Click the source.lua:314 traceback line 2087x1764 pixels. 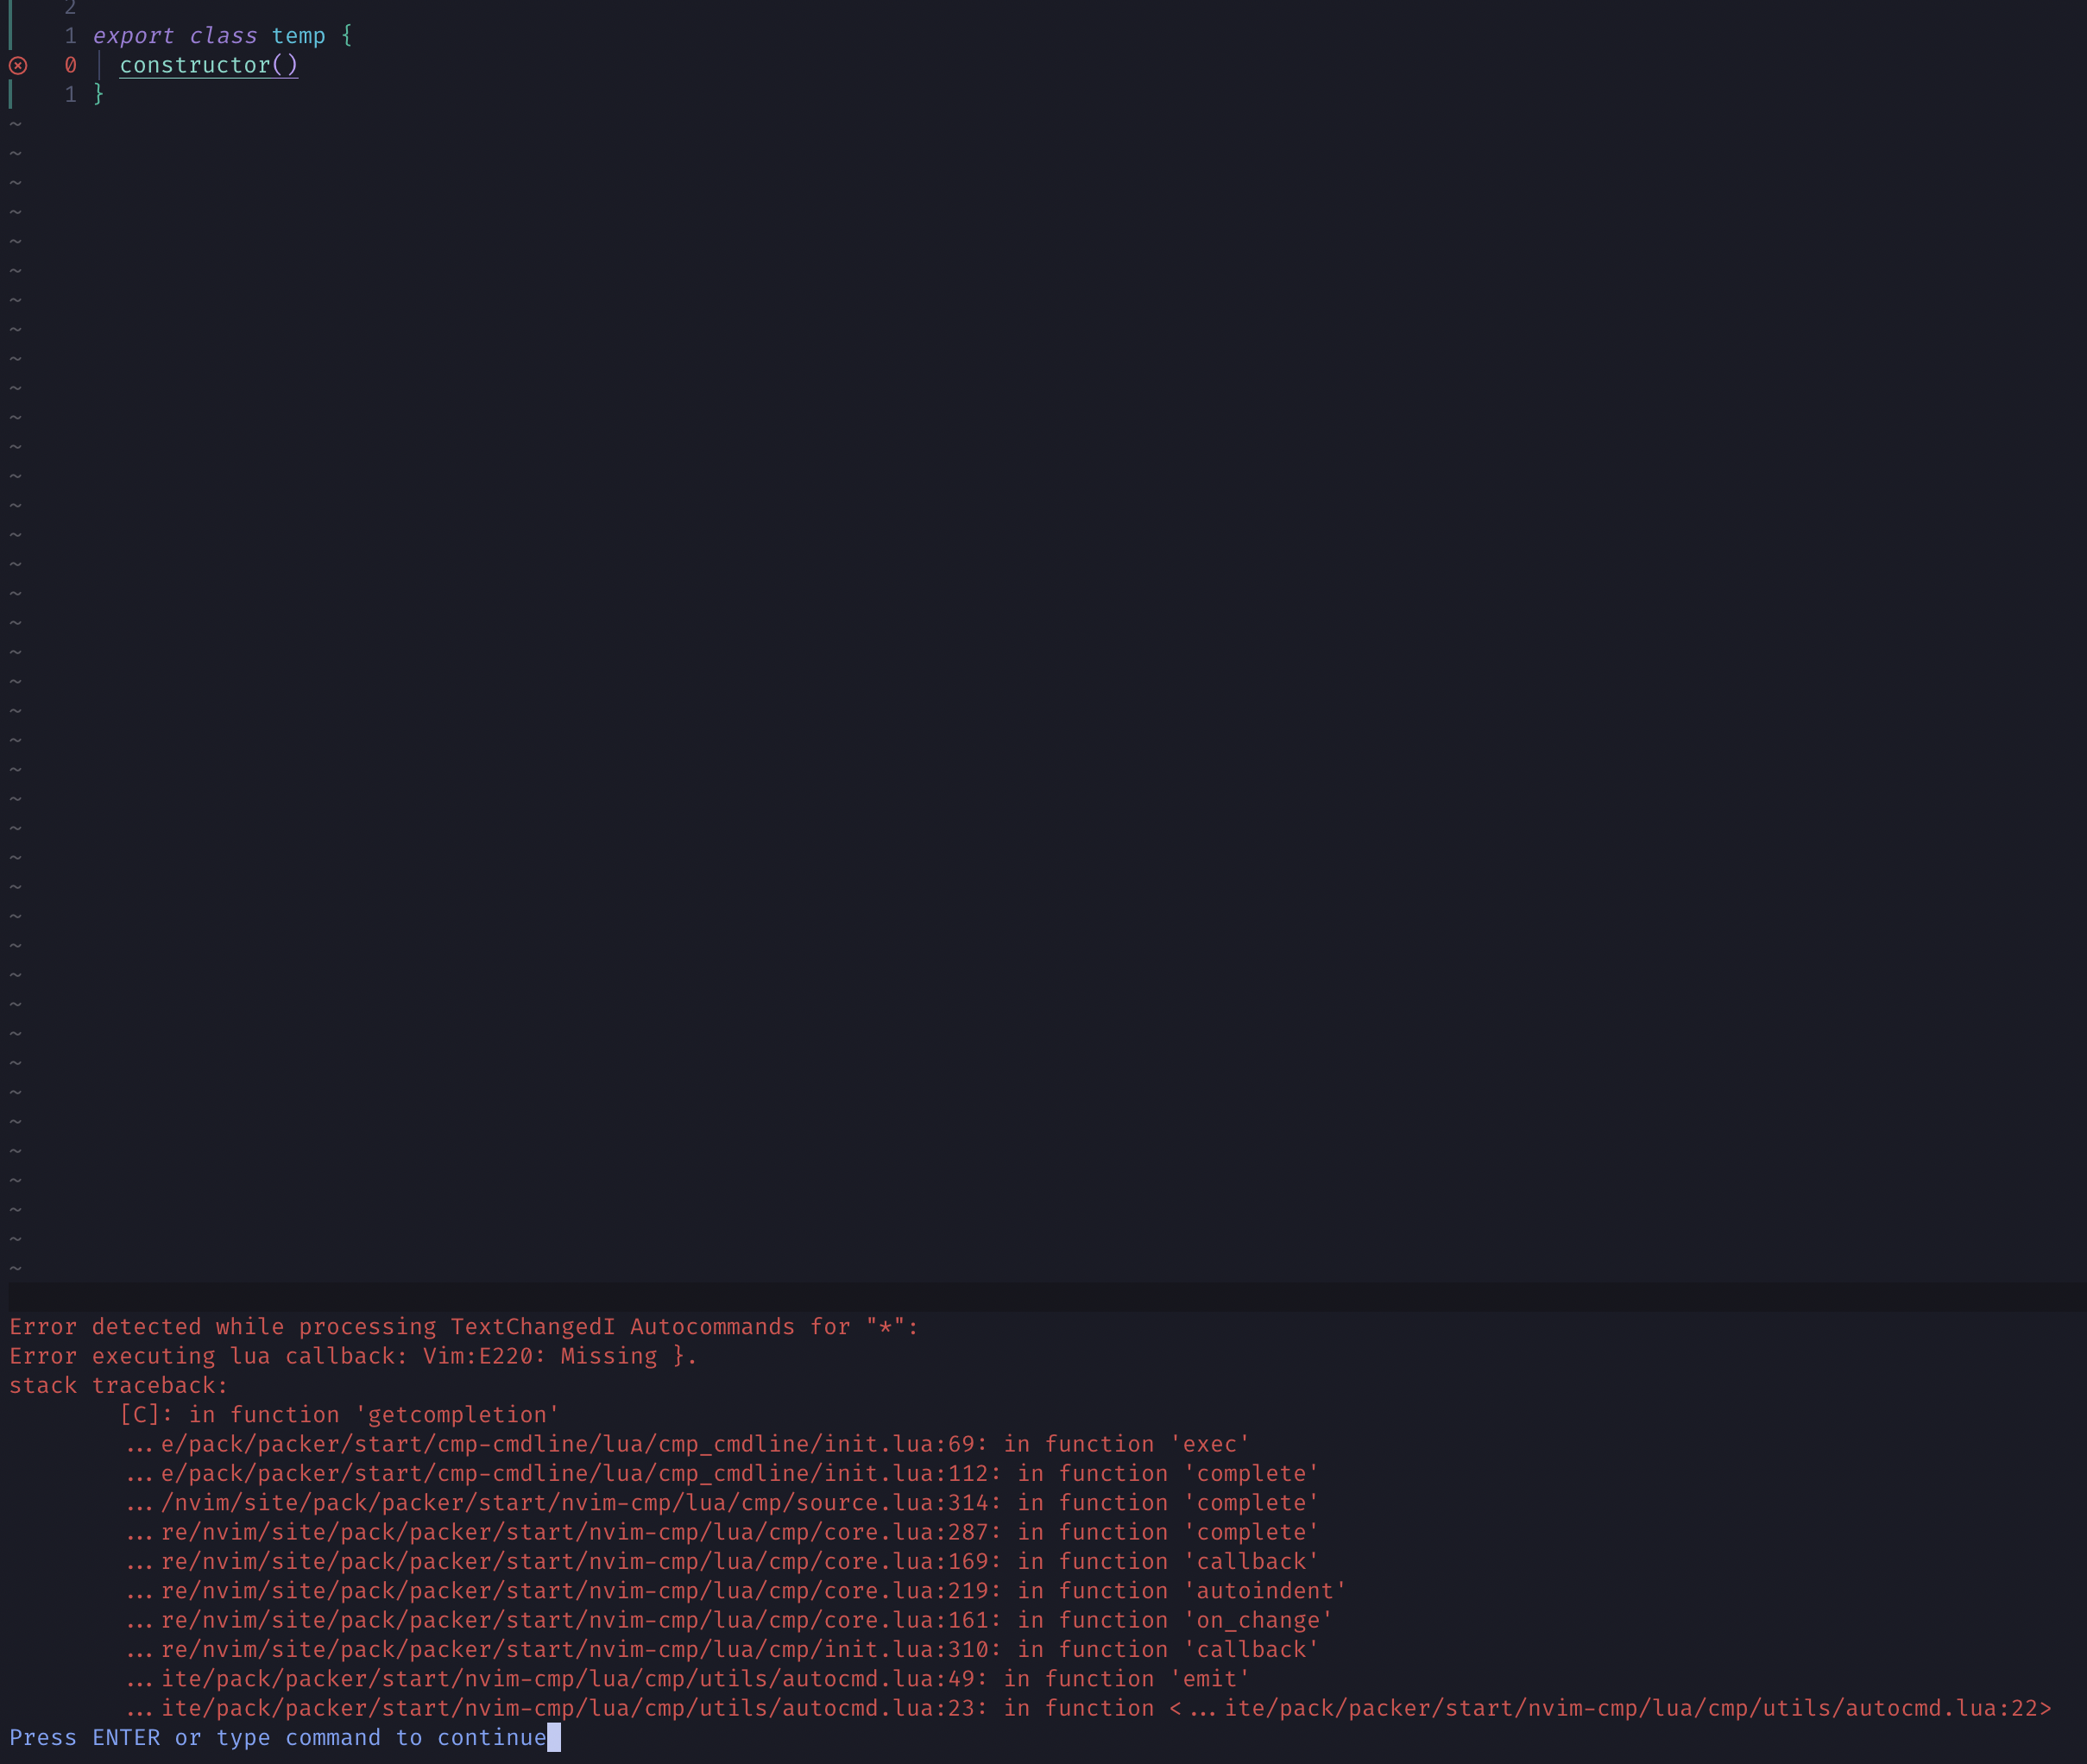[x=723, y=1502]
